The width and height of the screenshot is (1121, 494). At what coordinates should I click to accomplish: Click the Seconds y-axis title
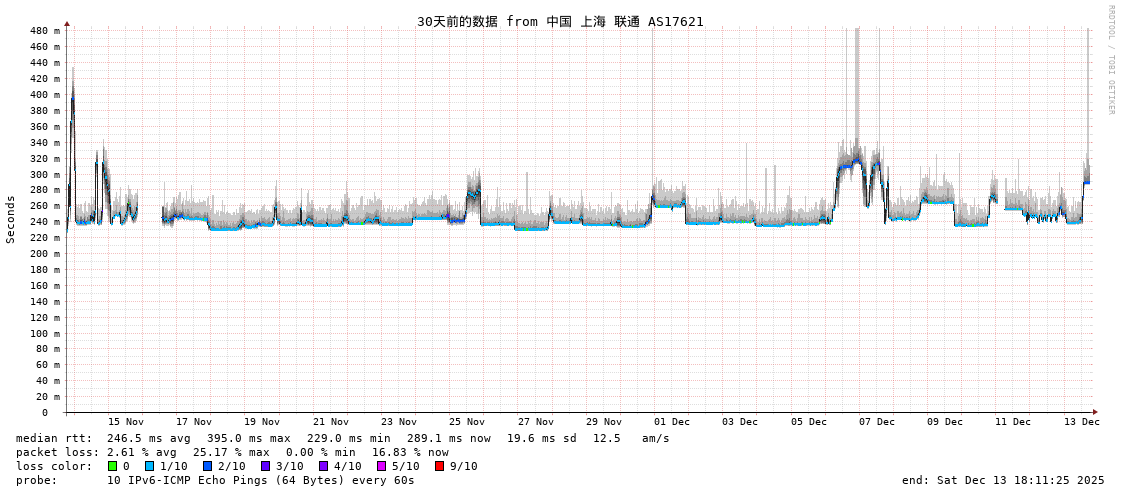[x=11, y=219]
